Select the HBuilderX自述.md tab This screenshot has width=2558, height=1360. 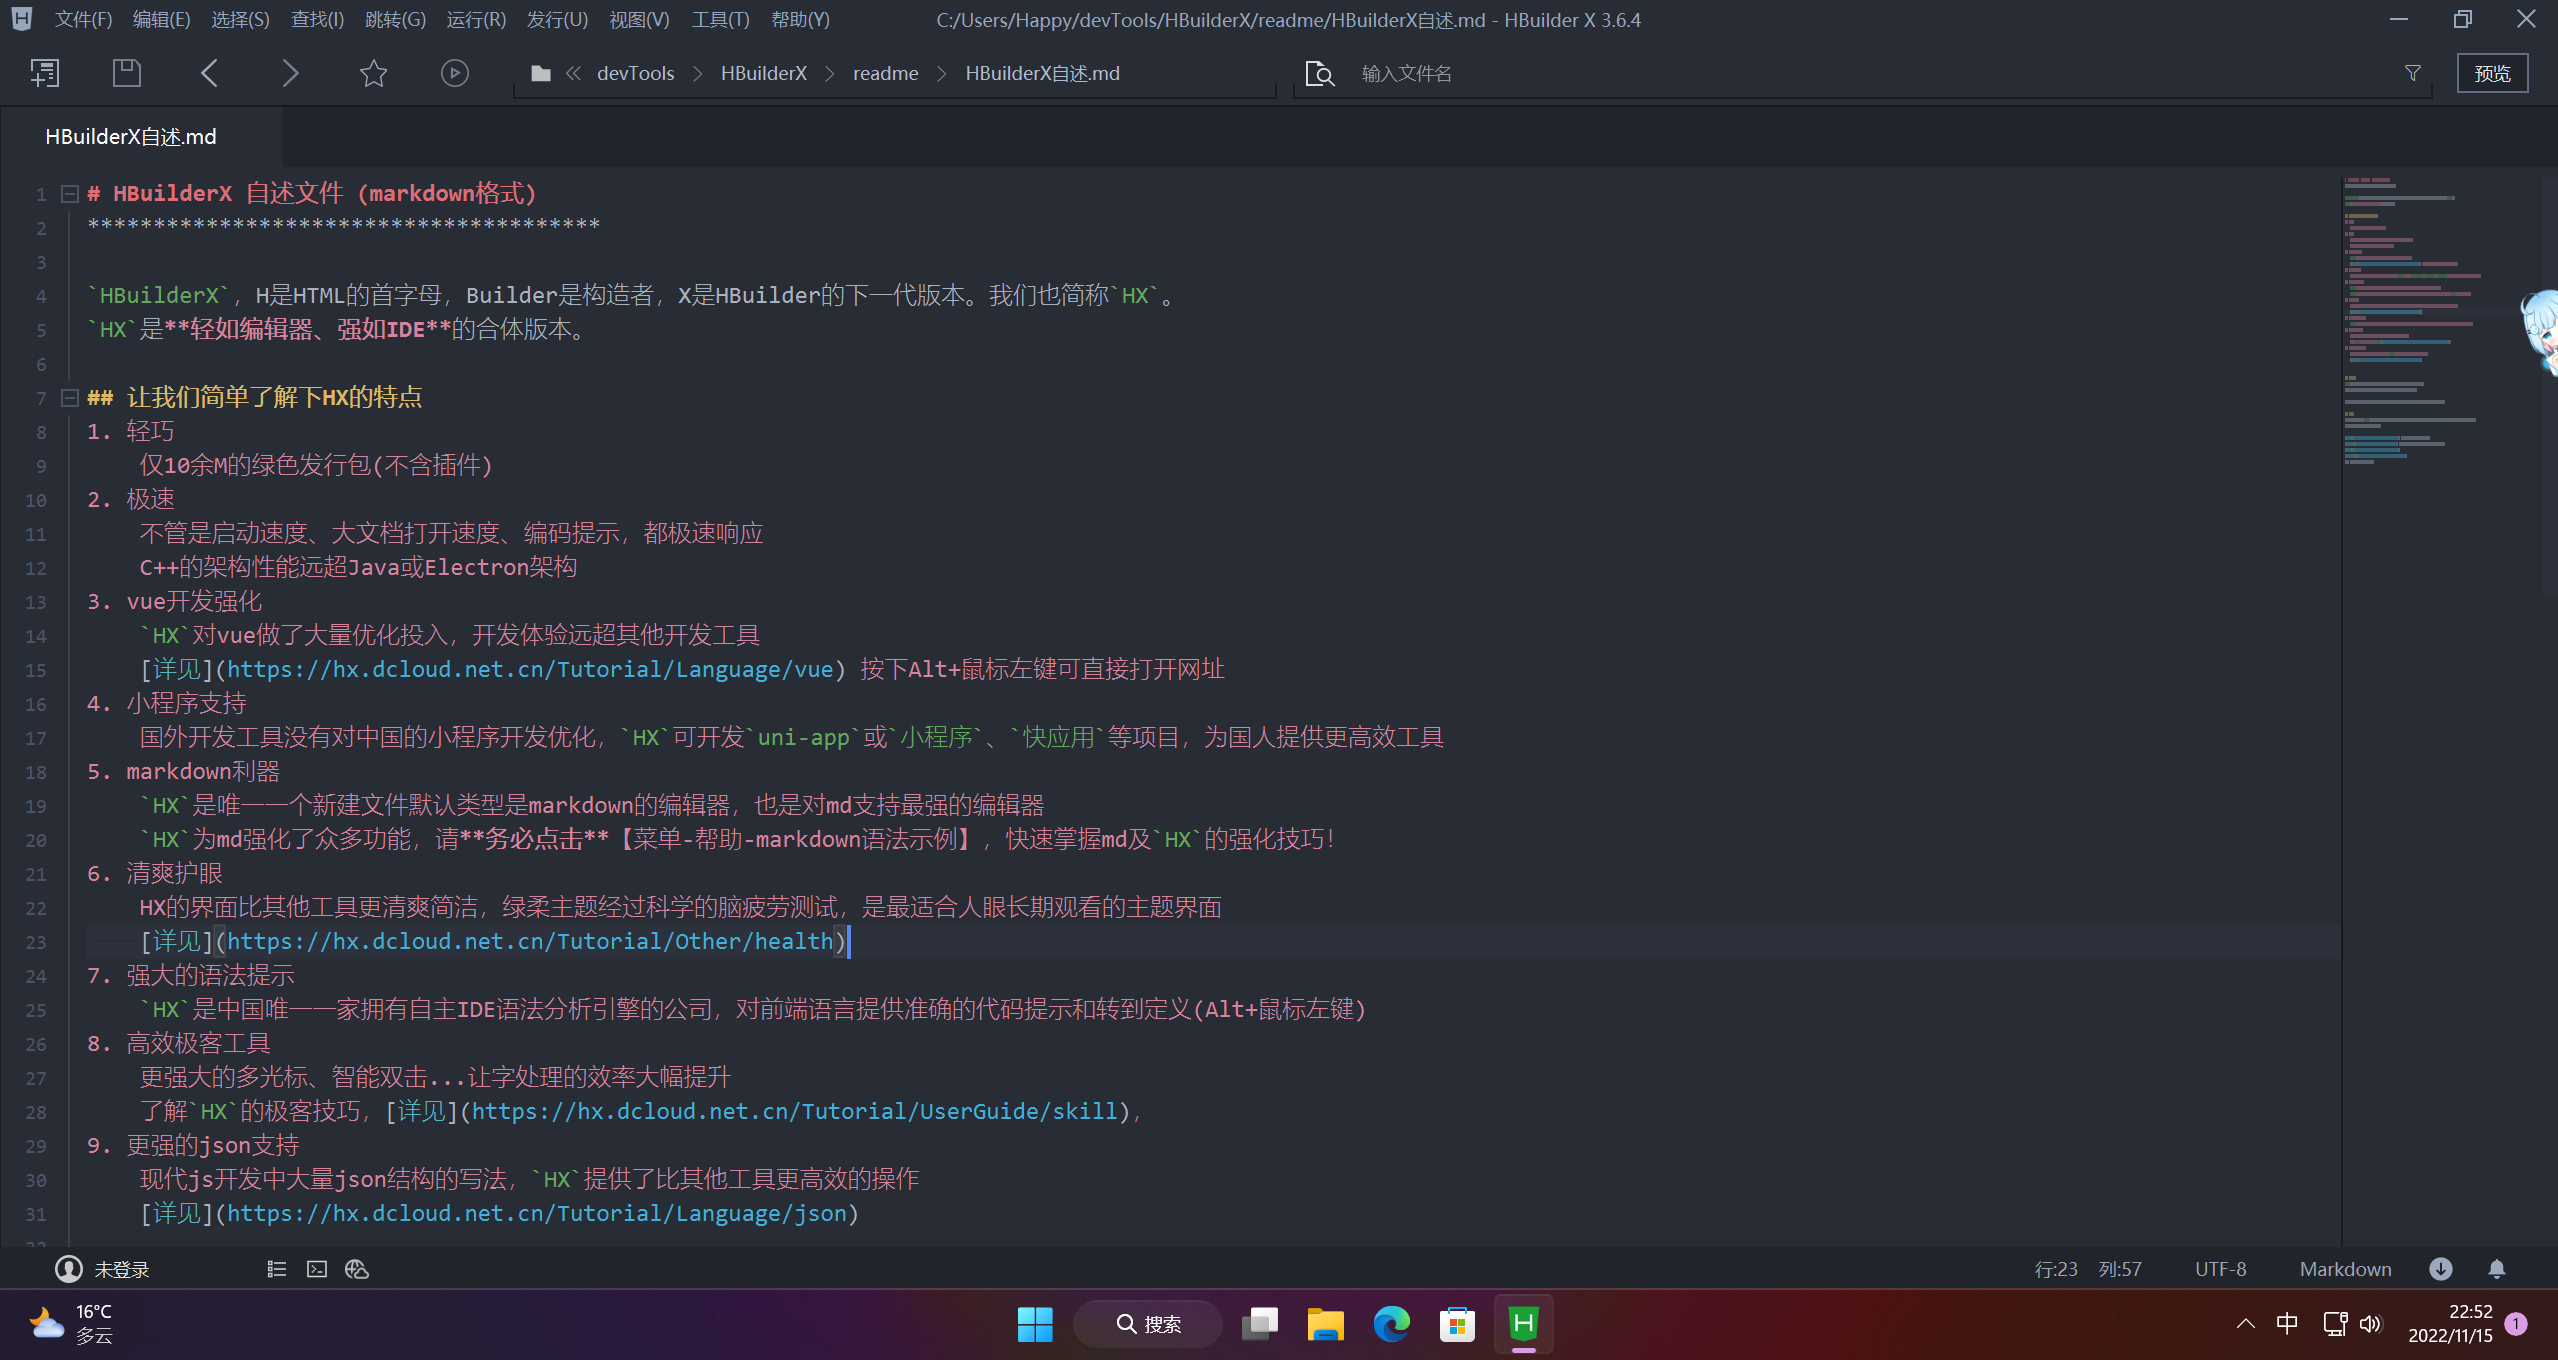click(130, 136)
